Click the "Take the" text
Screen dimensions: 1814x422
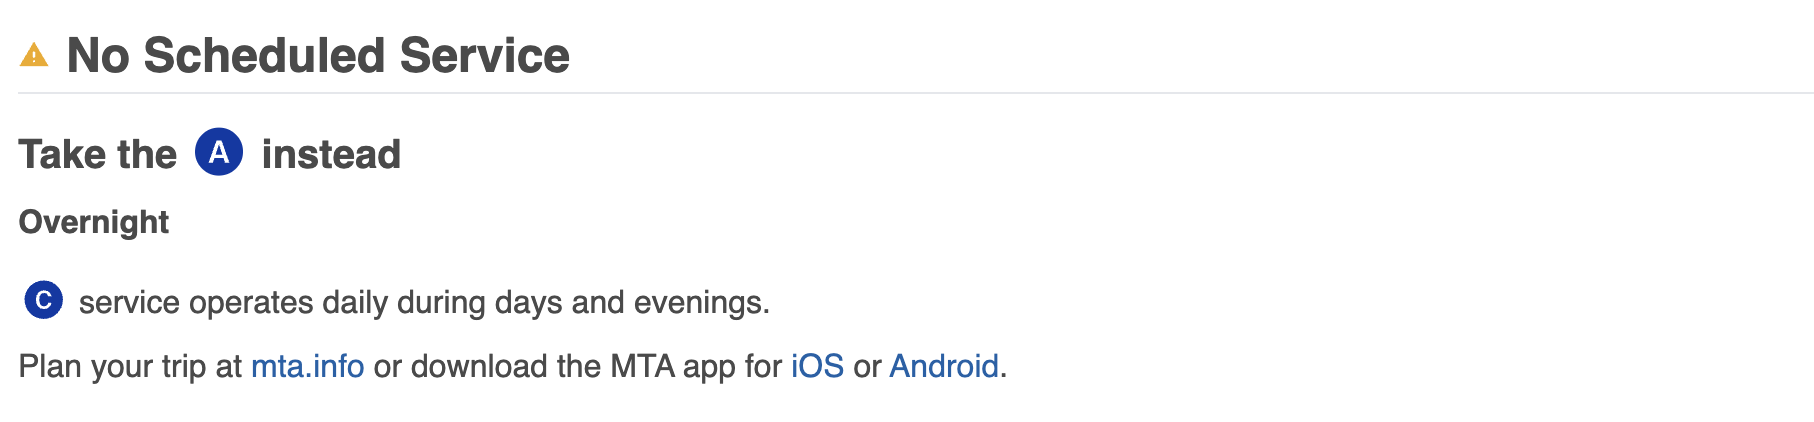point(97,154)
